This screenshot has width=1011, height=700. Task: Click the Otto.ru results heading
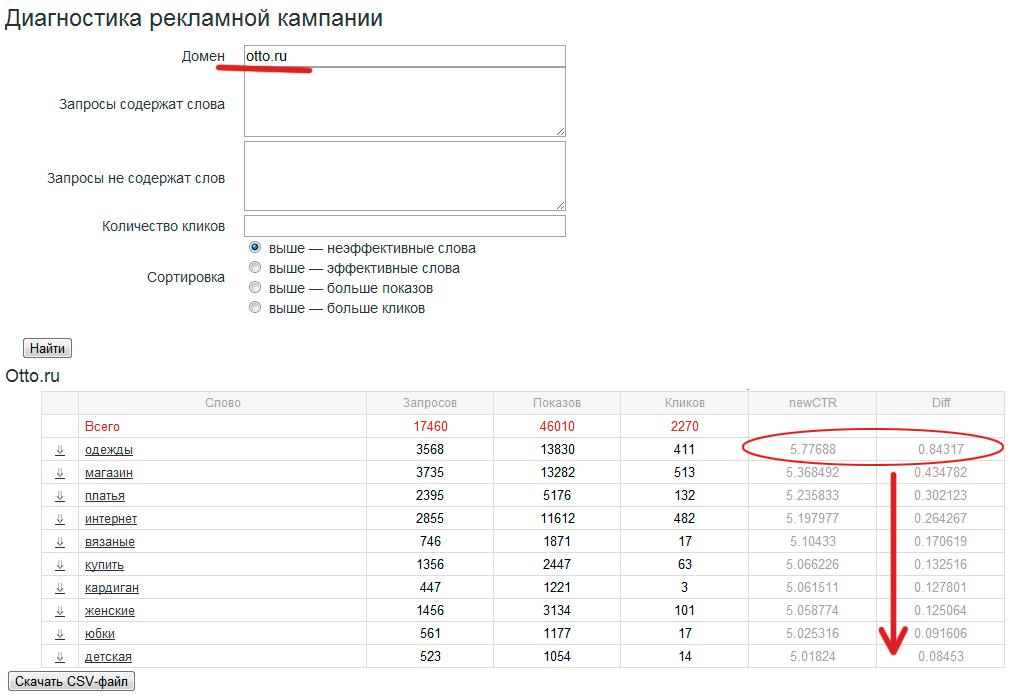point(32,376)
